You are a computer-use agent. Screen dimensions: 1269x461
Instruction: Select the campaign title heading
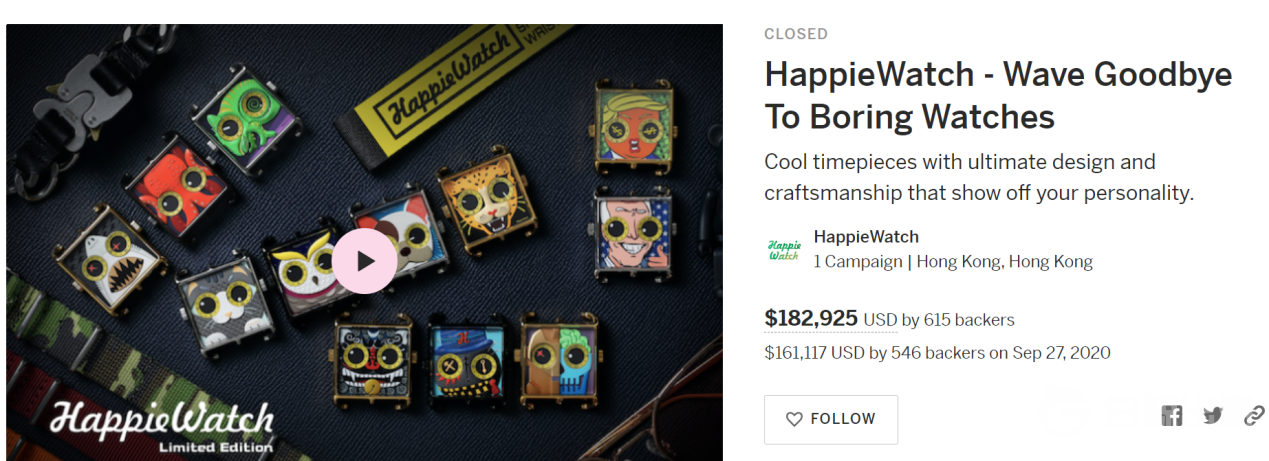998,95
